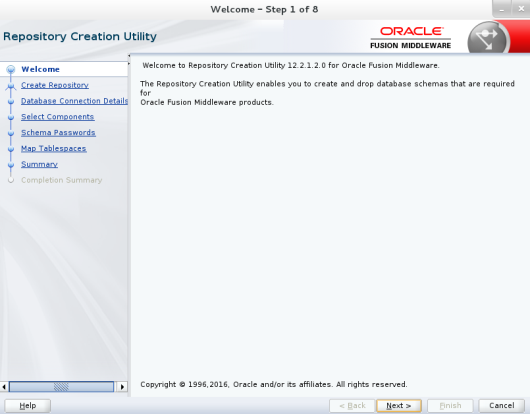This screenshot has width=530, height=414.
Task: Select the Welcome step in sidebar
Action: [40, 69]
